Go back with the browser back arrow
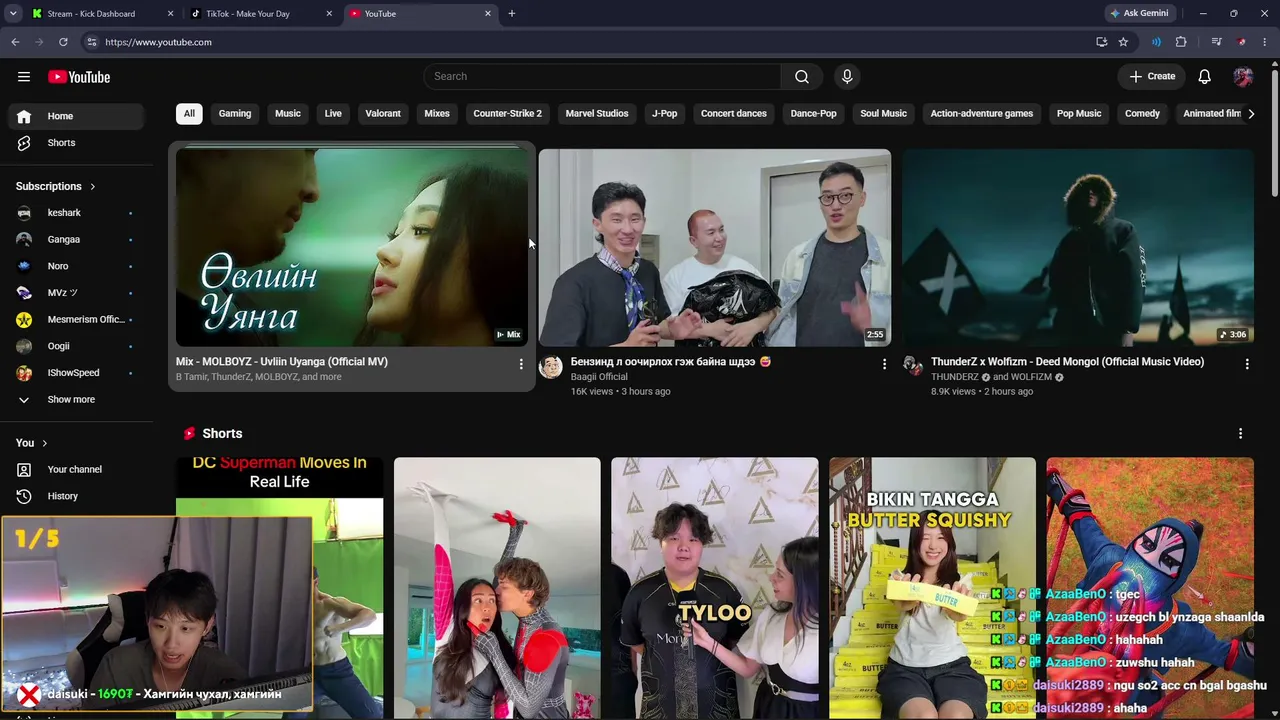Viewport: 1280px width, 720px height. (15, 42)
